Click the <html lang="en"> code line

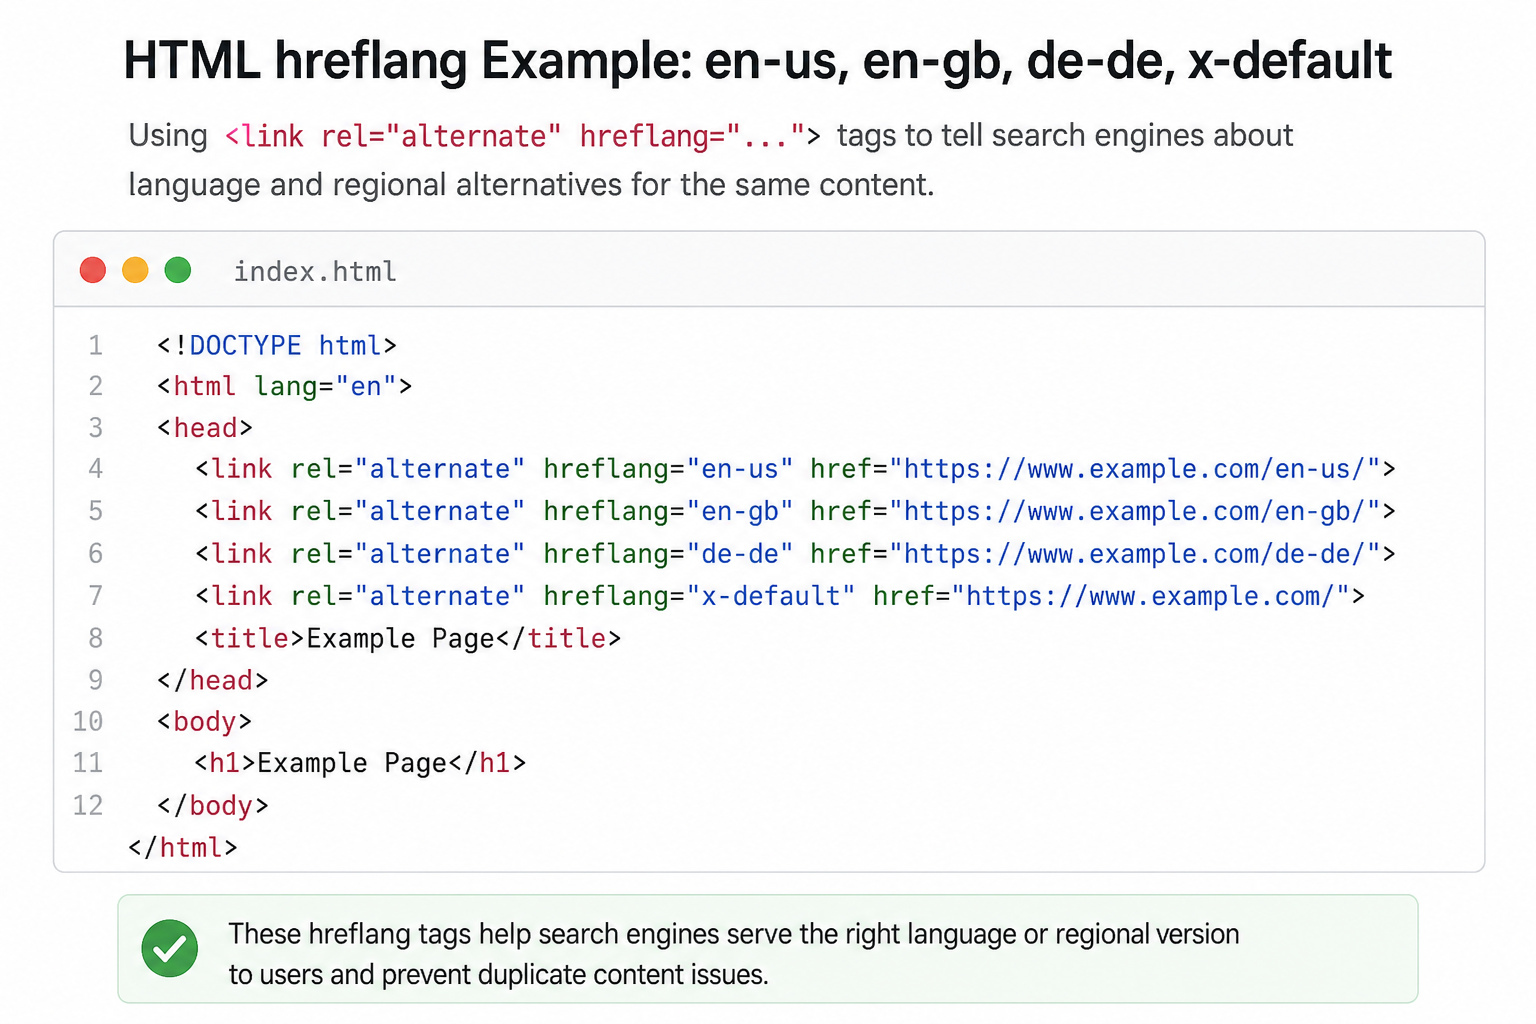(284, 387)
